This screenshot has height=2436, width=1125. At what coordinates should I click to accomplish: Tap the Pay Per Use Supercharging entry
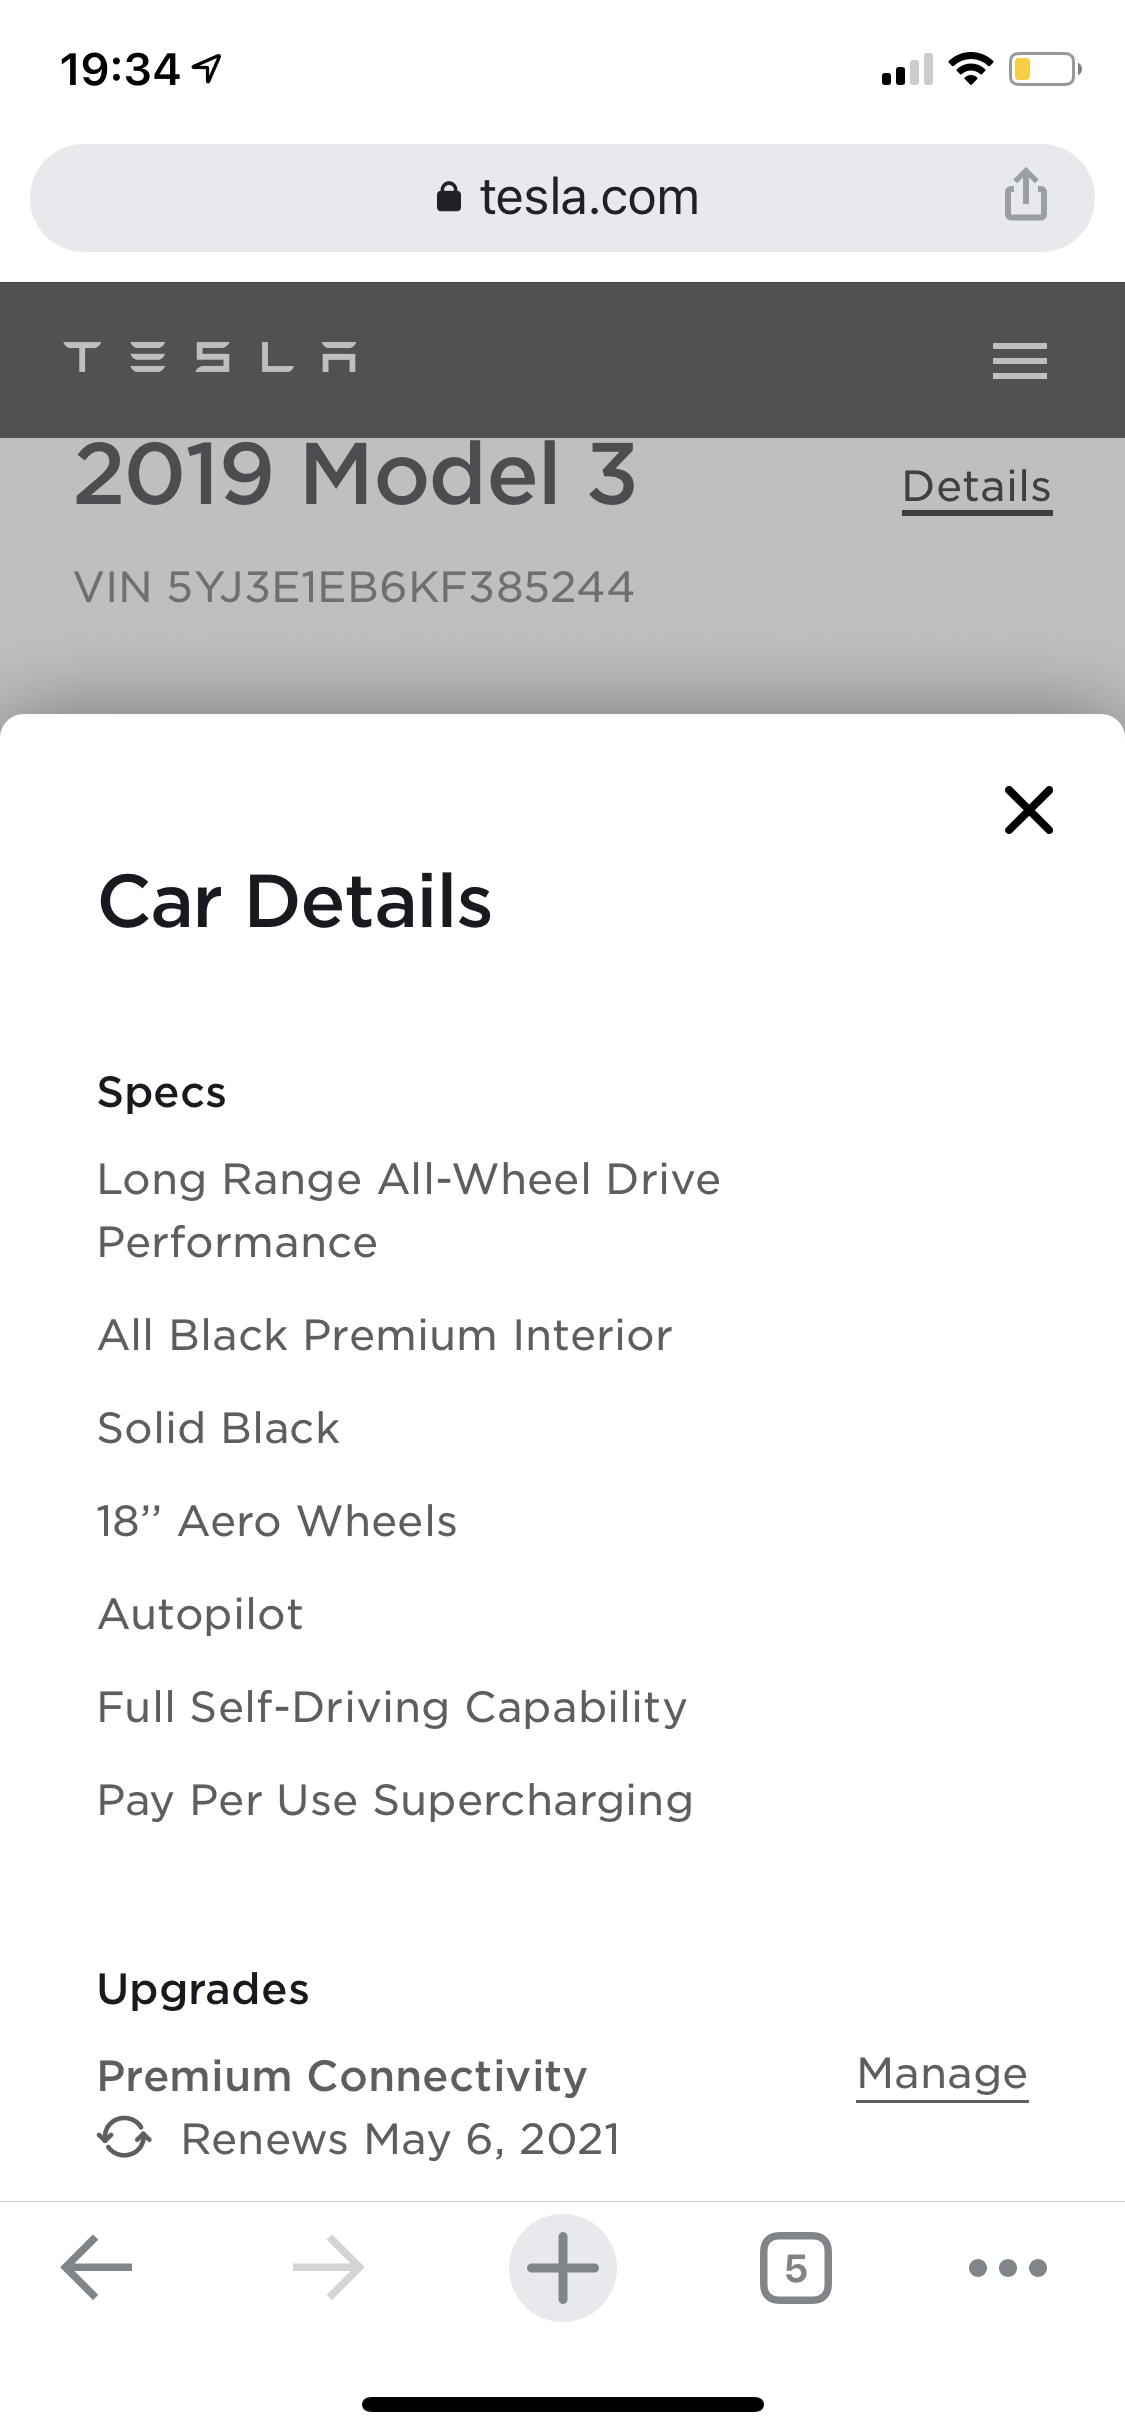click(x=395, y=1800)
